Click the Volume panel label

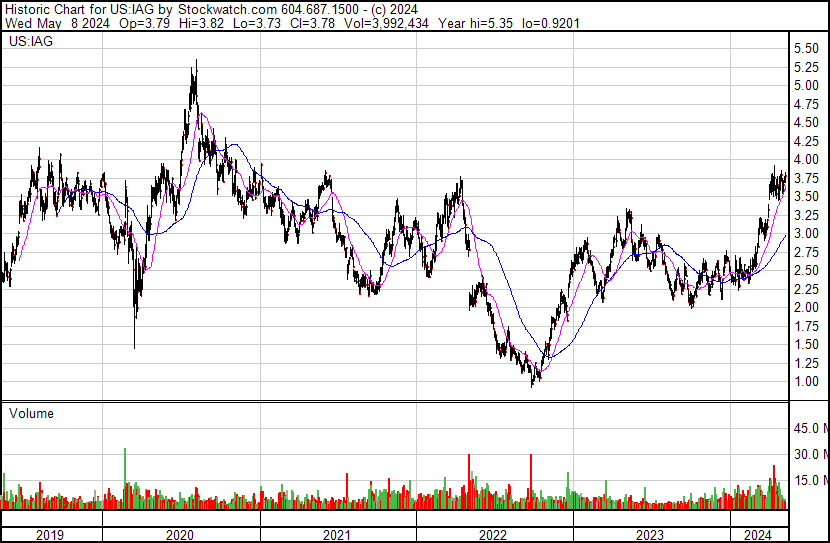coord(31,413)
